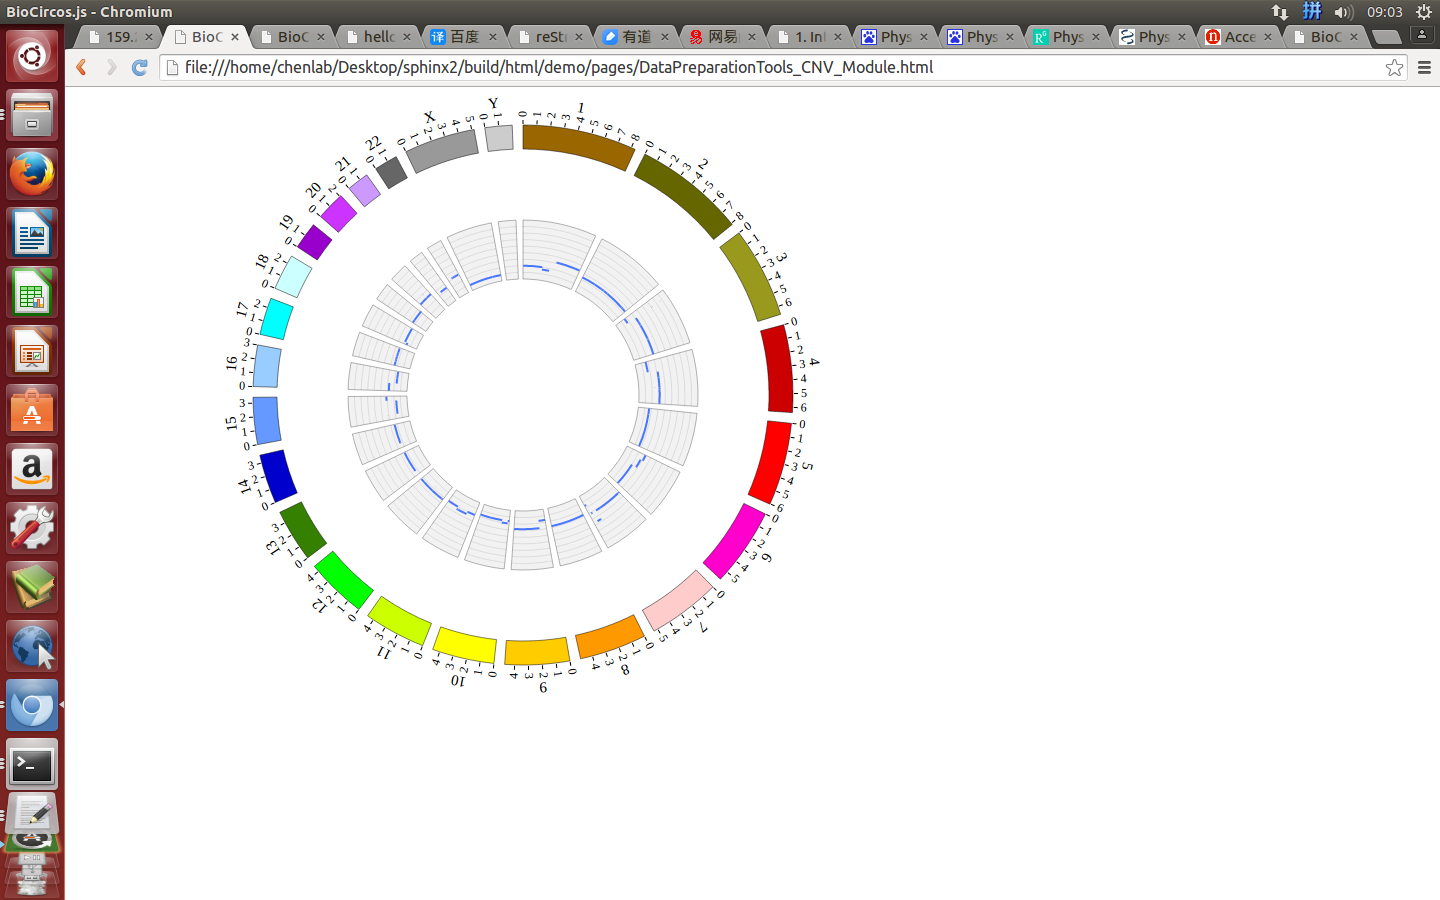The image size is (1440, 900).
Task: Open the globe with cursor launcher icon
Action: click(32, 646)
